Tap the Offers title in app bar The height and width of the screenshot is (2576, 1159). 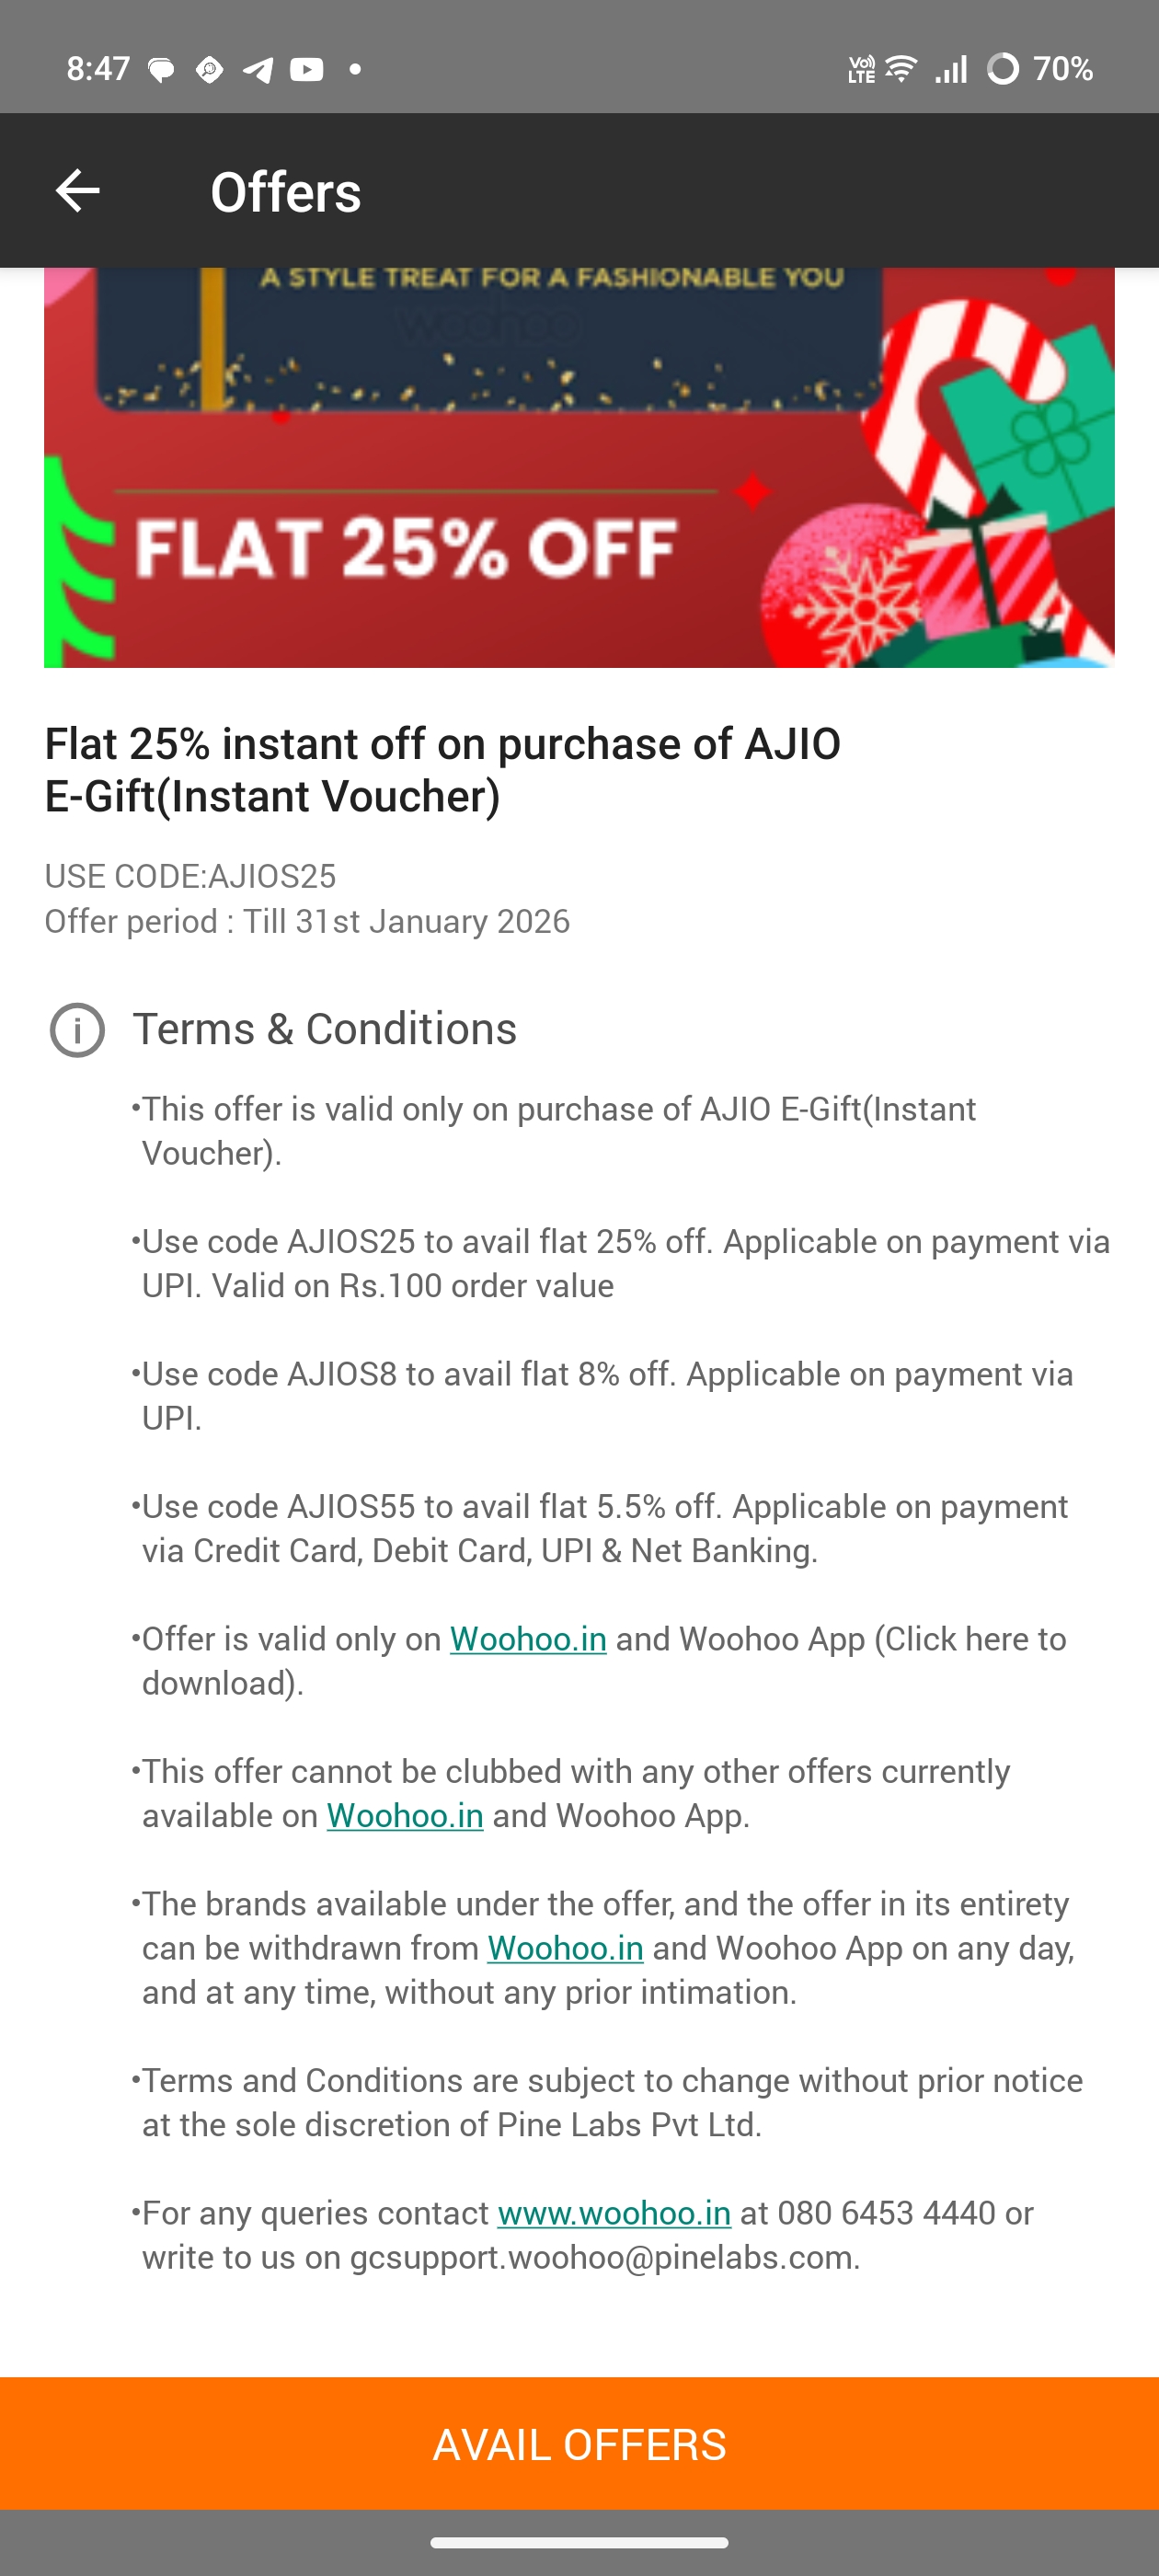click(285, 191)
